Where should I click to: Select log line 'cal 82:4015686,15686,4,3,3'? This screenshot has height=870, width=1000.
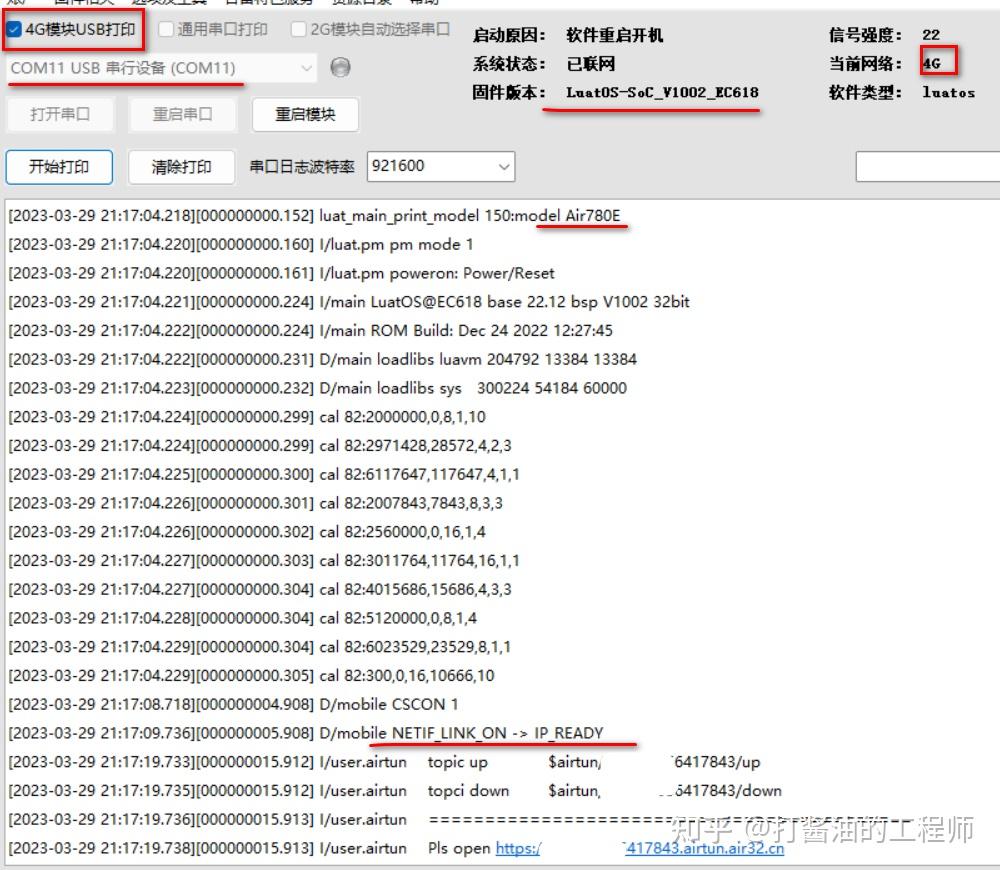click(x=260, y=589)
